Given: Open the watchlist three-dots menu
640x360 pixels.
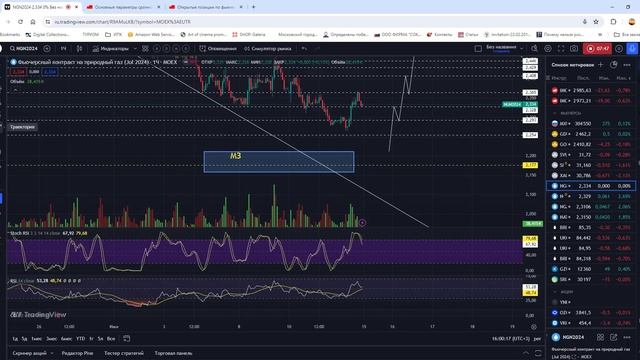Looking at the screenshot, I should (627, 64).
